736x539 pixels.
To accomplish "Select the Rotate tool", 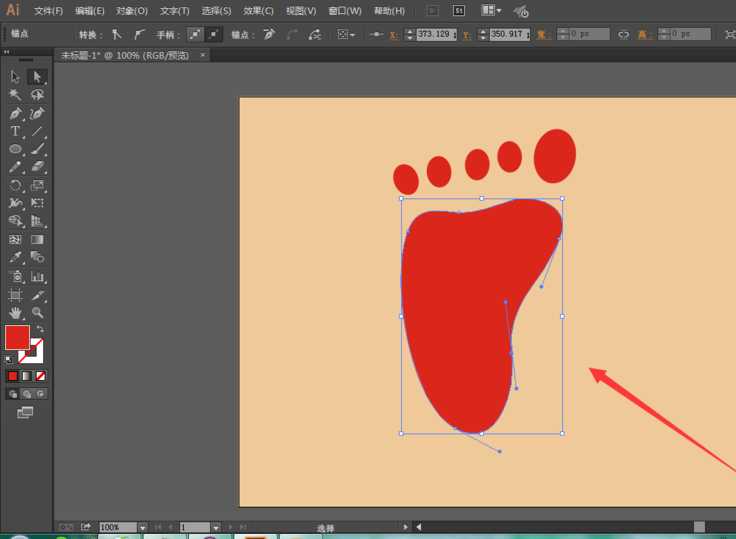I will (x=15, y=186).
